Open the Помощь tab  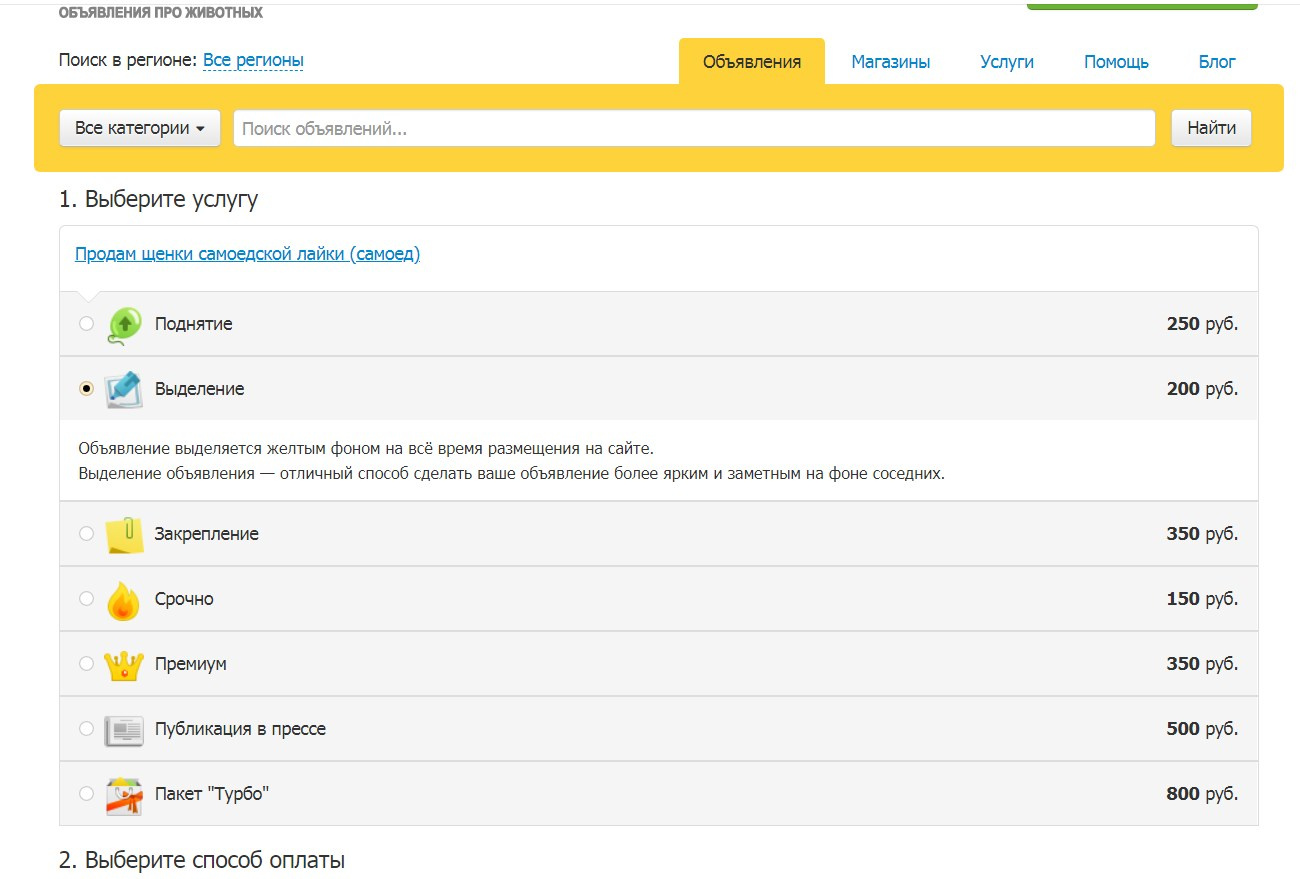(1116, 62)
